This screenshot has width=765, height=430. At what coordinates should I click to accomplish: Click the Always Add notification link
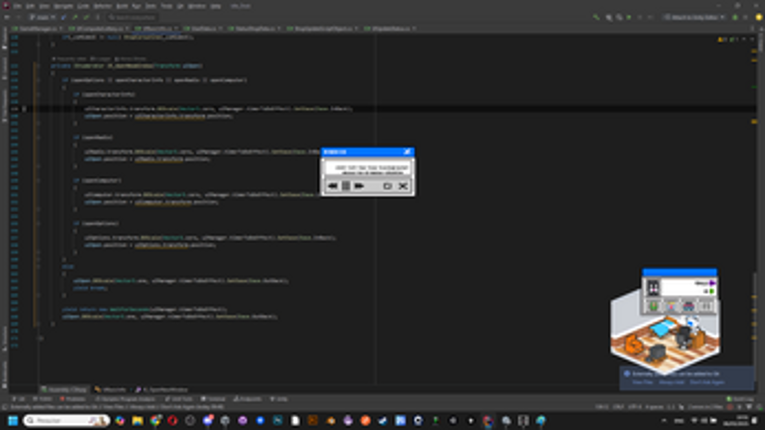click(x=671, y=382)
